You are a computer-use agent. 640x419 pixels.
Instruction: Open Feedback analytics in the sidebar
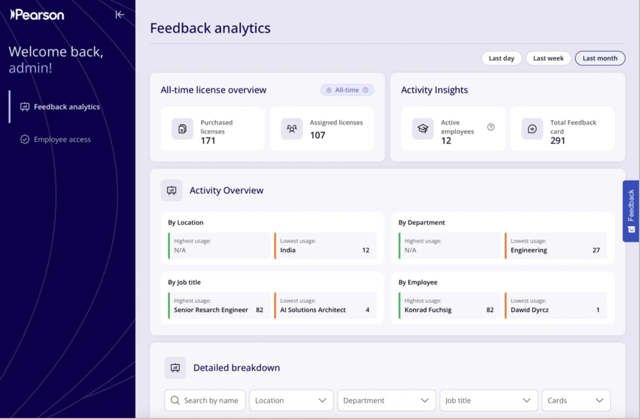60,107
